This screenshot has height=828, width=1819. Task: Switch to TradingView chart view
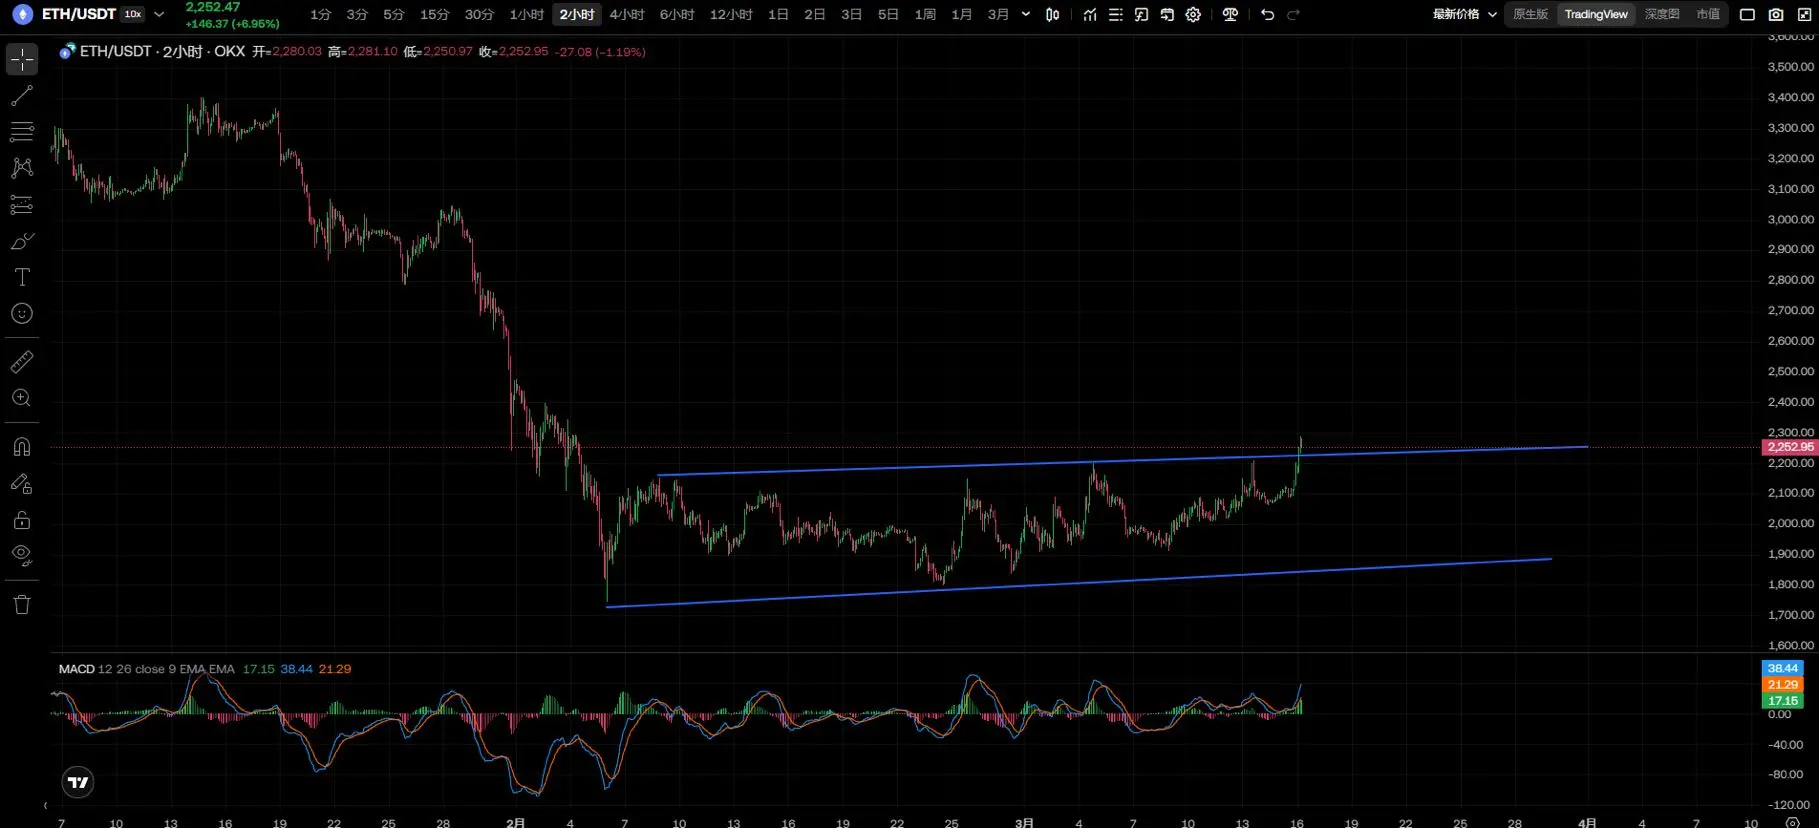(x=1596, y=14)
